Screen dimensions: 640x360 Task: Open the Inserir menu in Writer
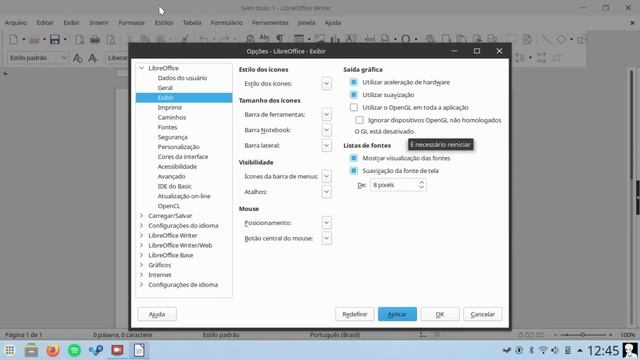[99, 23]
